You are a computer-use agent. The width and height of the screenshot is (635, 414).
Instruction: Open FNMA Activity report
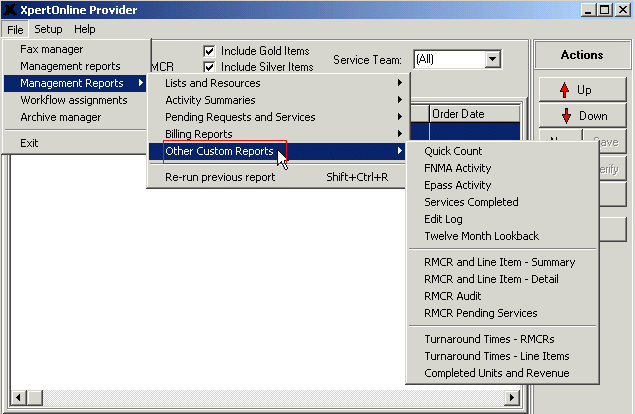[x=502, y=168]
